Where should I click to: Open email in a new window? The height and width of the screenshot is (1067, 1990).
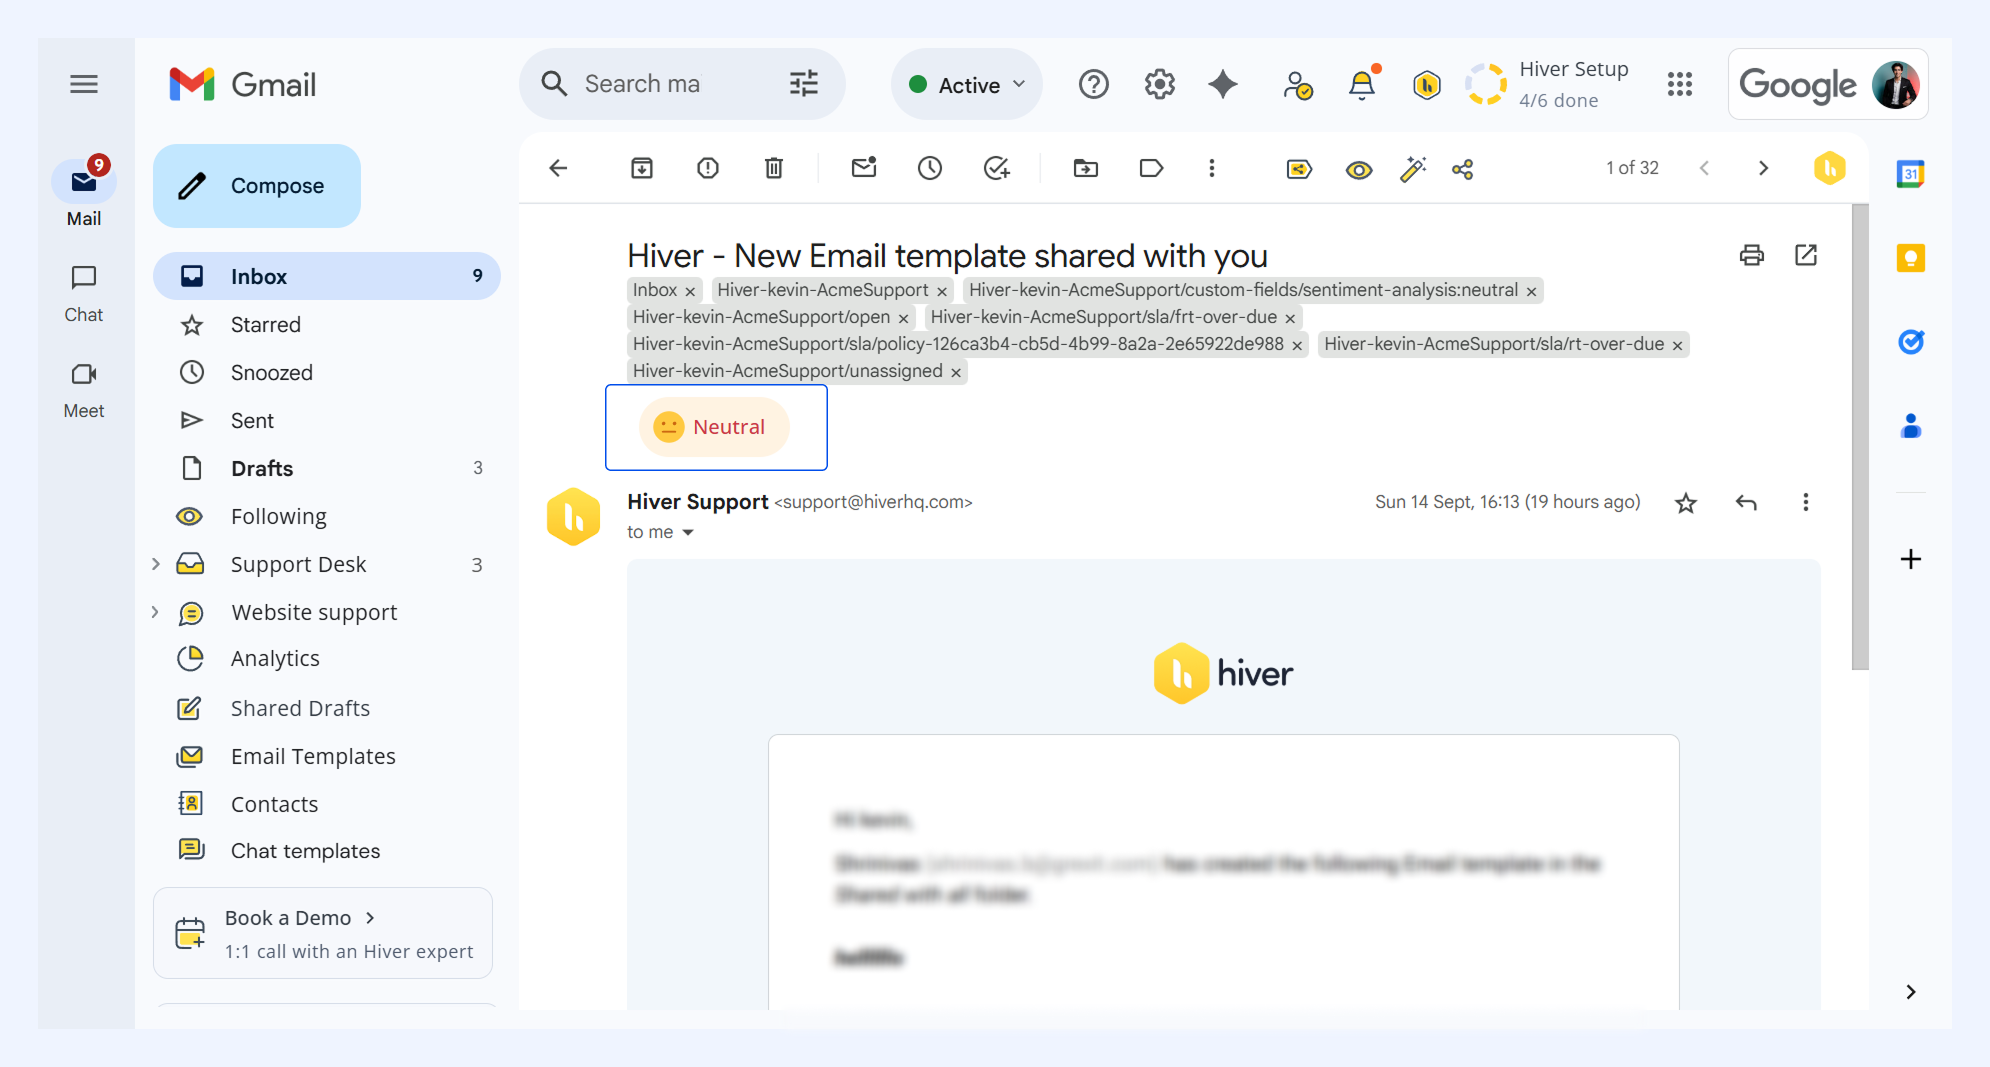(1806, 255)
